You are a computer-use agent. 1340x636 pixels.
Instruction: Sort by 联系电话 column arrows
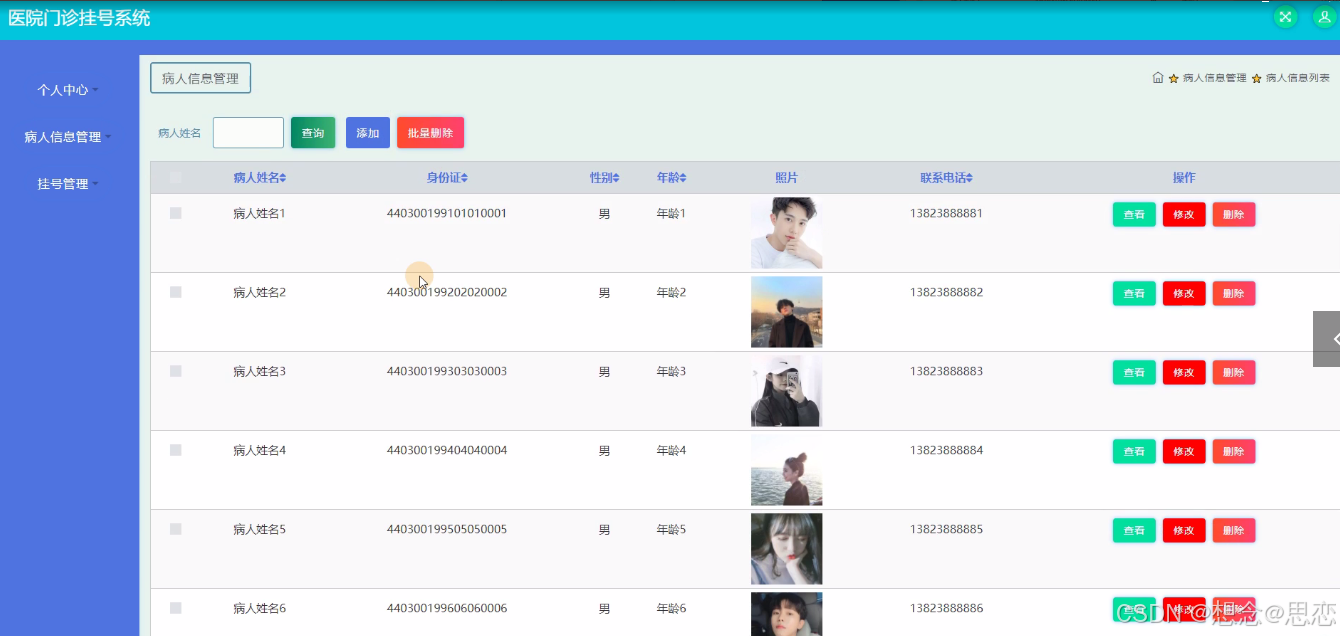pyautogui.click(x=969, y=178)
